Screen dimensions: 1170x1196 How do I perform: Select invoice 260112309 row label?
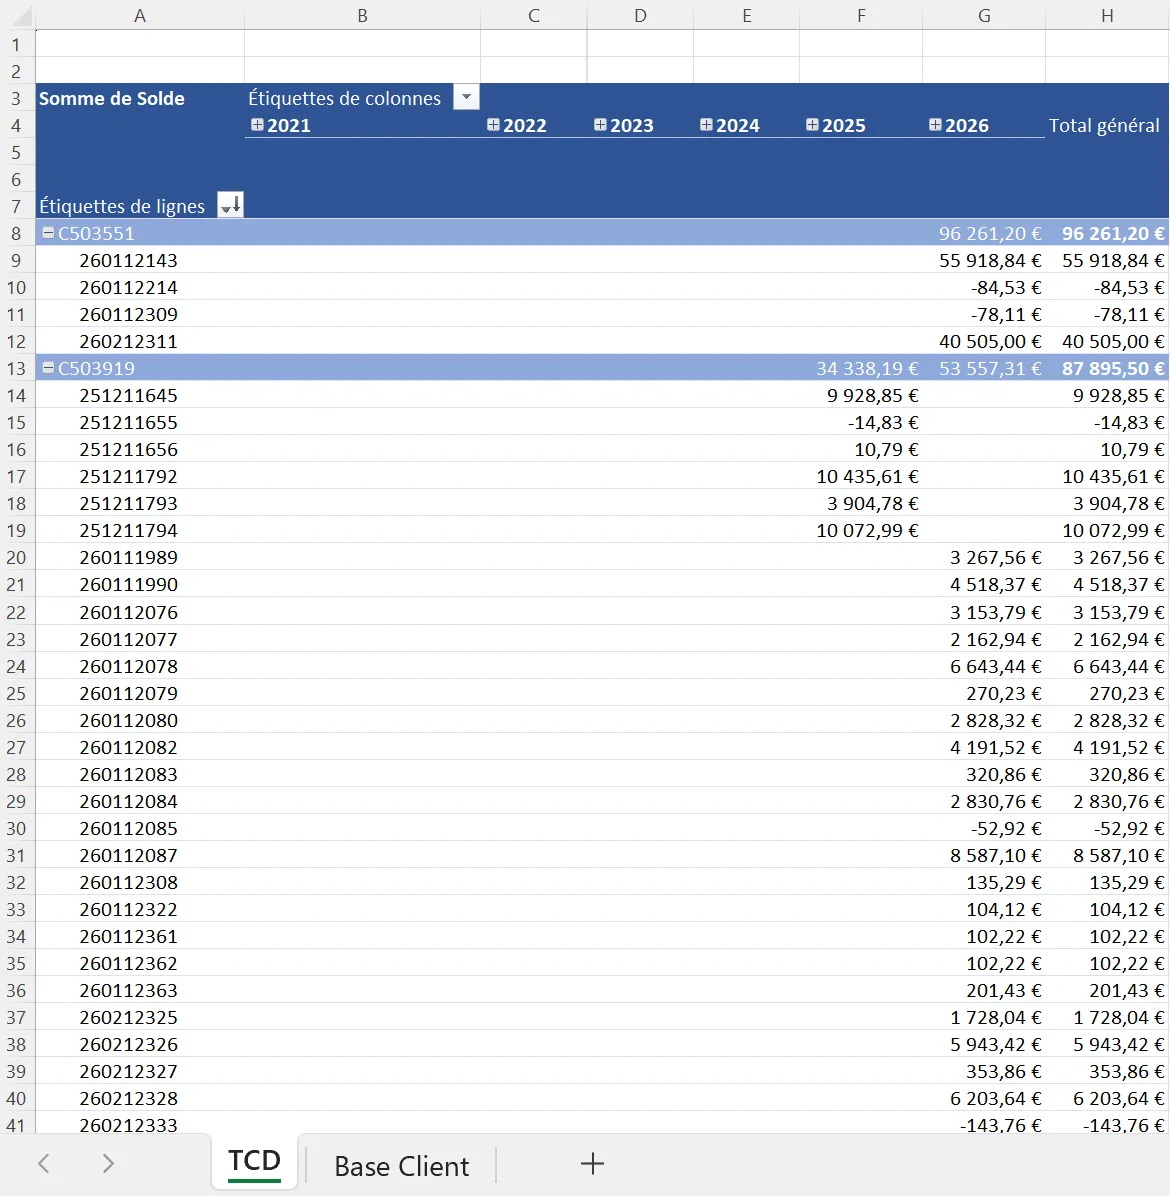pos(128,313)
